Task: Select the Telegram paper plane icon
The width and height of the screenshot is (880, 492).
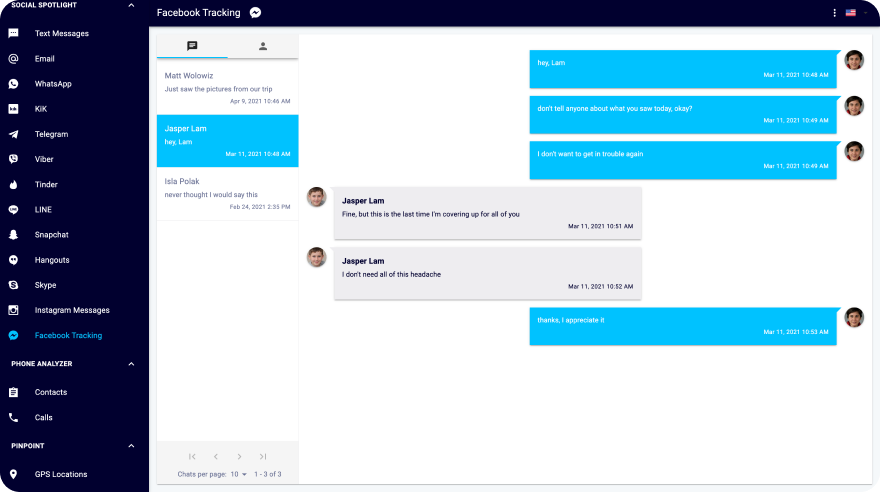Action: point(13,134)
